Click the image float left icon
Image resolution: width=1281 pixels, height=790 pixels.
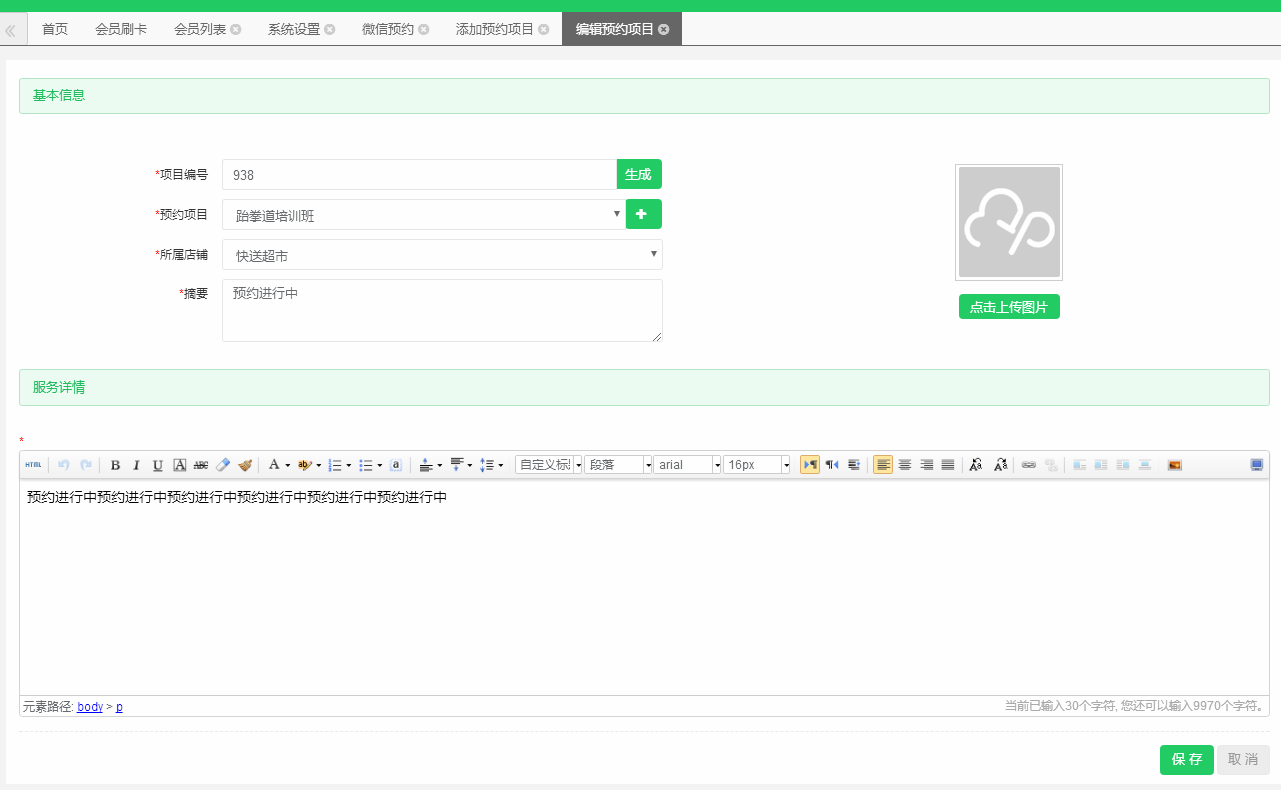(x=1101, y=465)
